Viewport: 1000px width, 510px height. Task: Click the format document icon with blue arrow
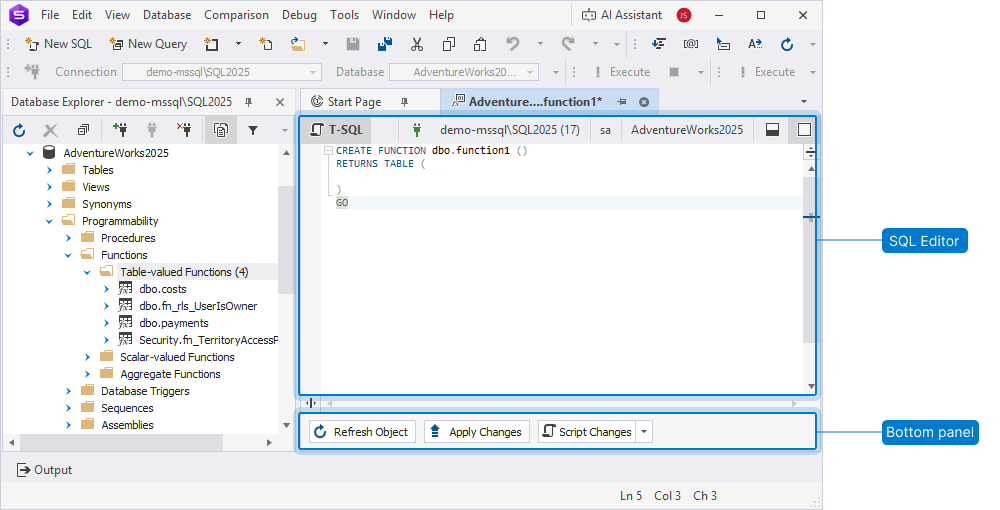click(x=659, y=44)
